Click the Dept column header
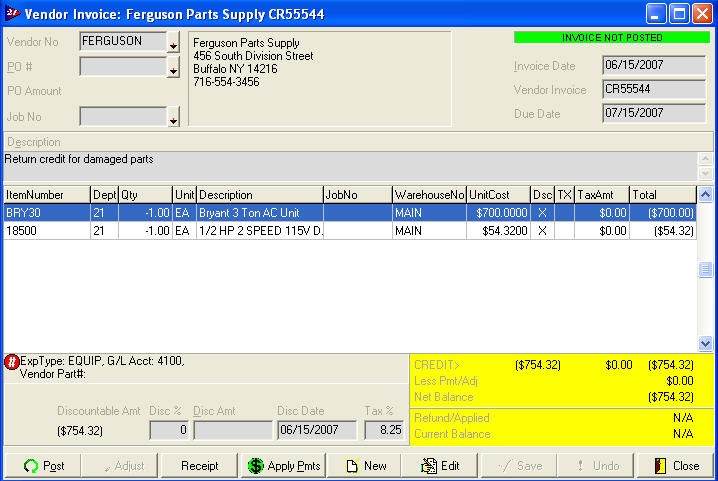The width and height of the screenshot is (718, 481). point(104,195)
